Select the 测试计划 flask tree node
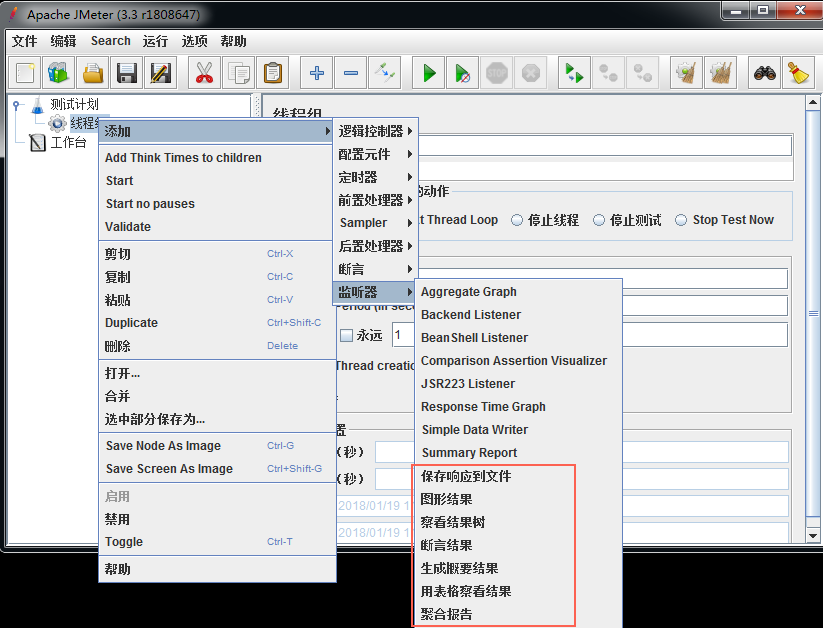This screenshot has height=628, width=823. point(65,104)
